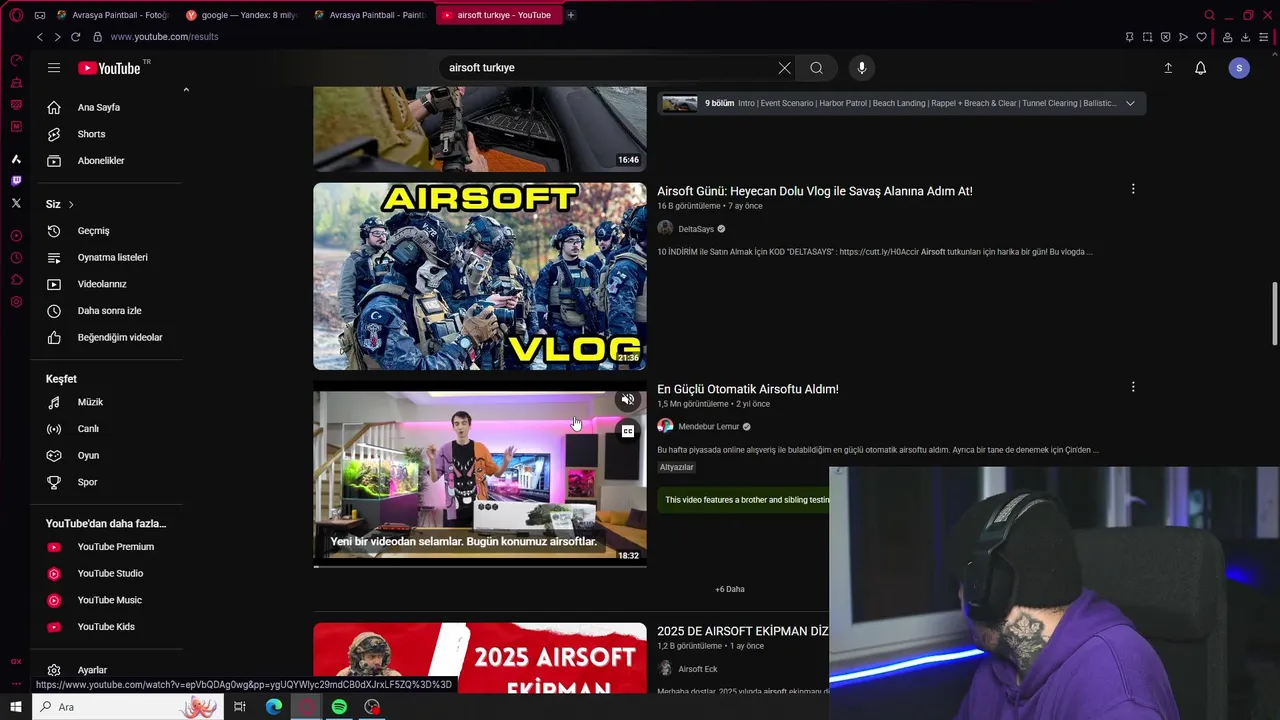The width and height of the screenshot is (1280, 720).
Task: Open Microsoft Edge from the taskbar
Action: [x=274, y=707]
